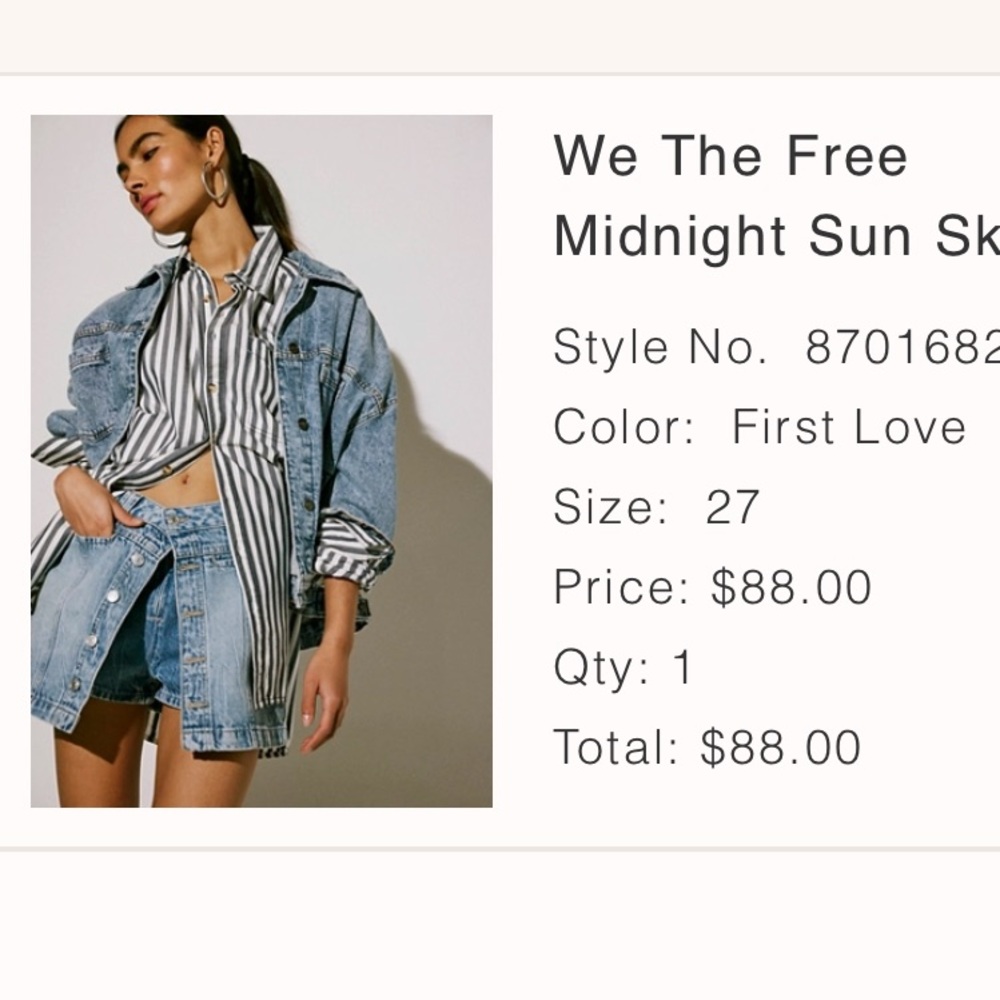The height and width of the screenshot is (1000, 1000).
Task: Click the "Size:" label
Action: [x=611, y=508]
